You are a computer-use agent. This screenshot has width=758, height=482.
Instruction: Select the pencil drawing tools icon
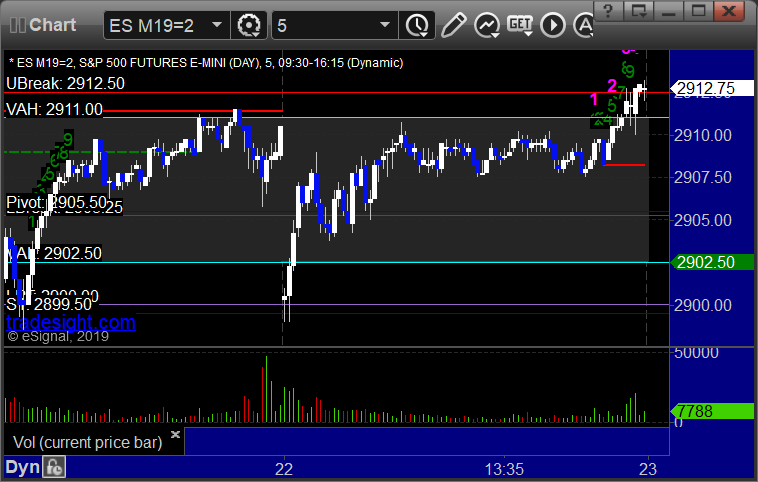(453, 25)
